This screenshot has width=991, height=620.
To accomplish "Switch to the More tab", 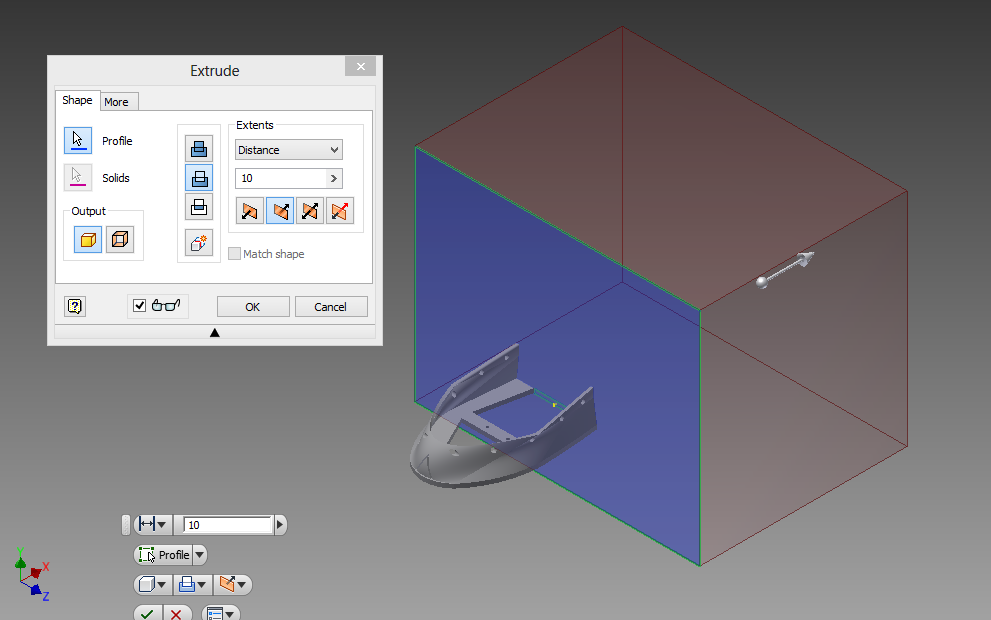I will pyautogui.click(x=116, y=102).
